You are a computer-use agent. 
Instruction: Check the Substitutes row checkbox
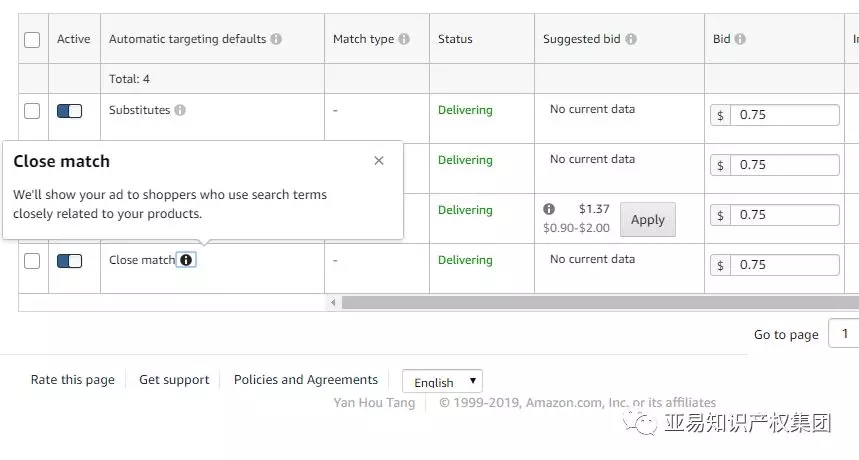[x=32, y=111]
